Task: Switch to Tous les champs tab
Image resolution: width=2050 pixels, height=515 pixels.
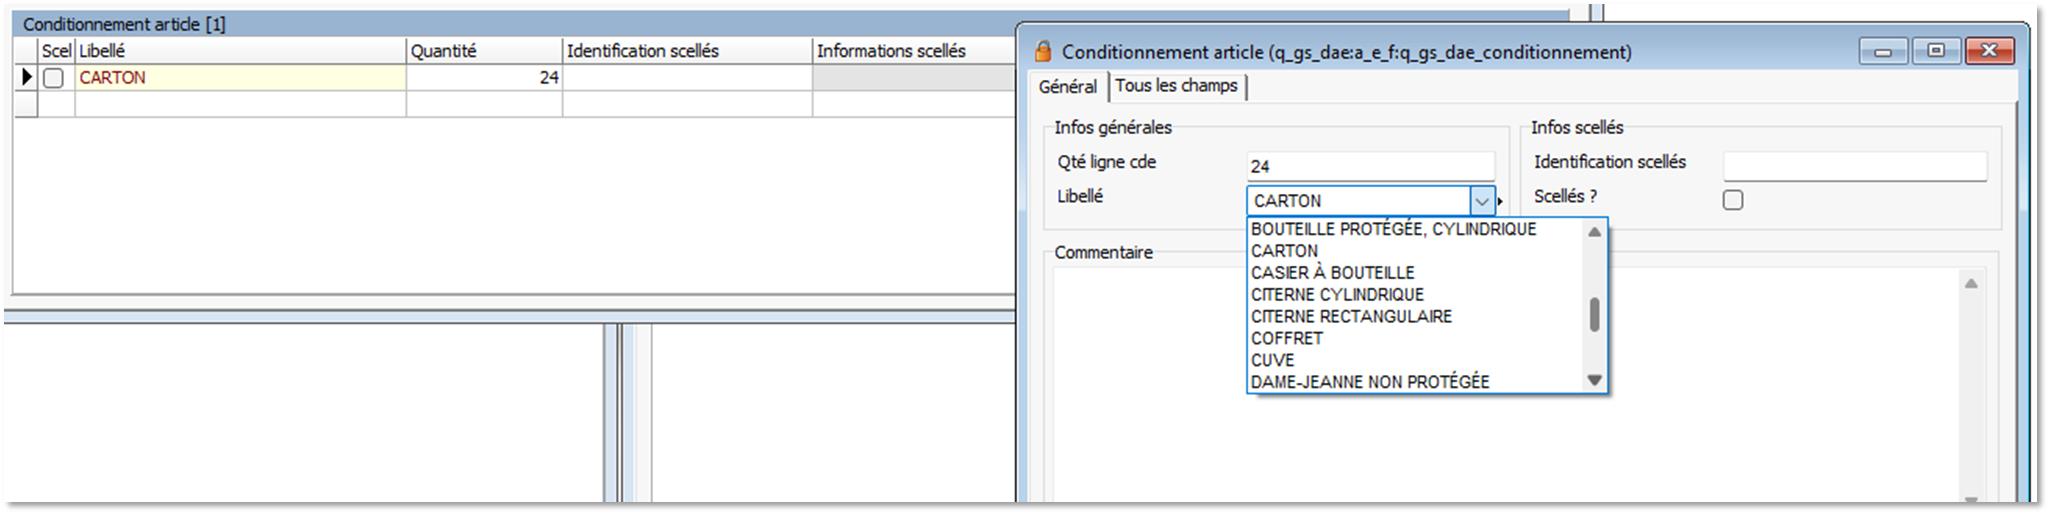Action: [1176, 86]
